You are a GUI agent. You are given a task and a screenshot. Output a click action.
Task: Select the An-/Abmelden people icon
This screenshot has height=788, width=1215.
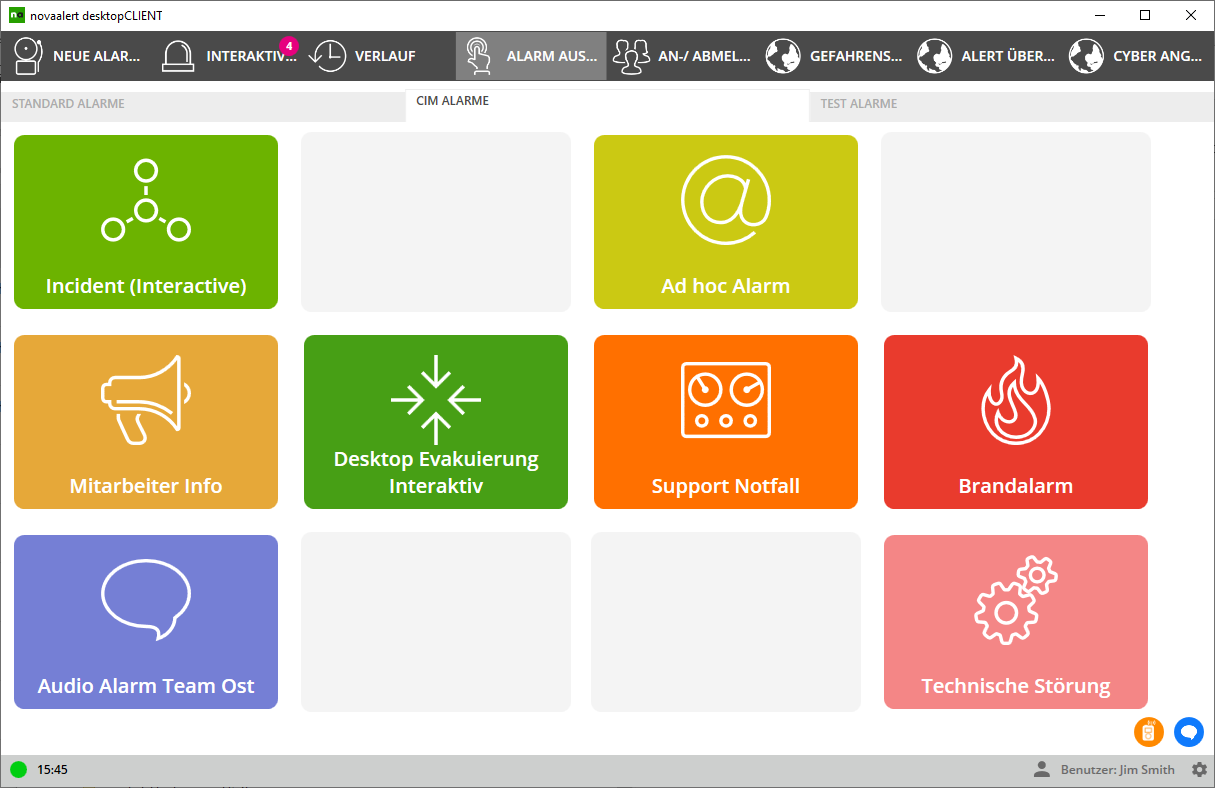pos(631,56)
